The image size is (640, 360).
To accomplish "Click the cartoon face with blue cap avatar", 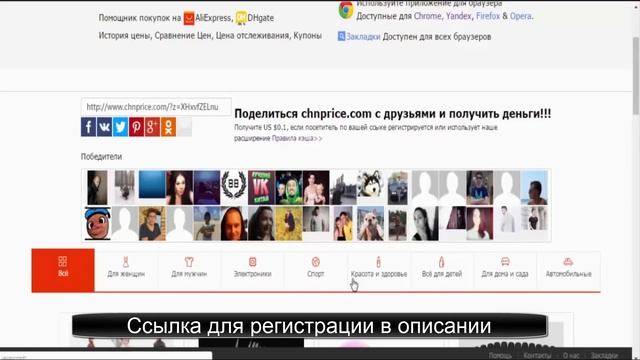I will (x=97, y=223).
